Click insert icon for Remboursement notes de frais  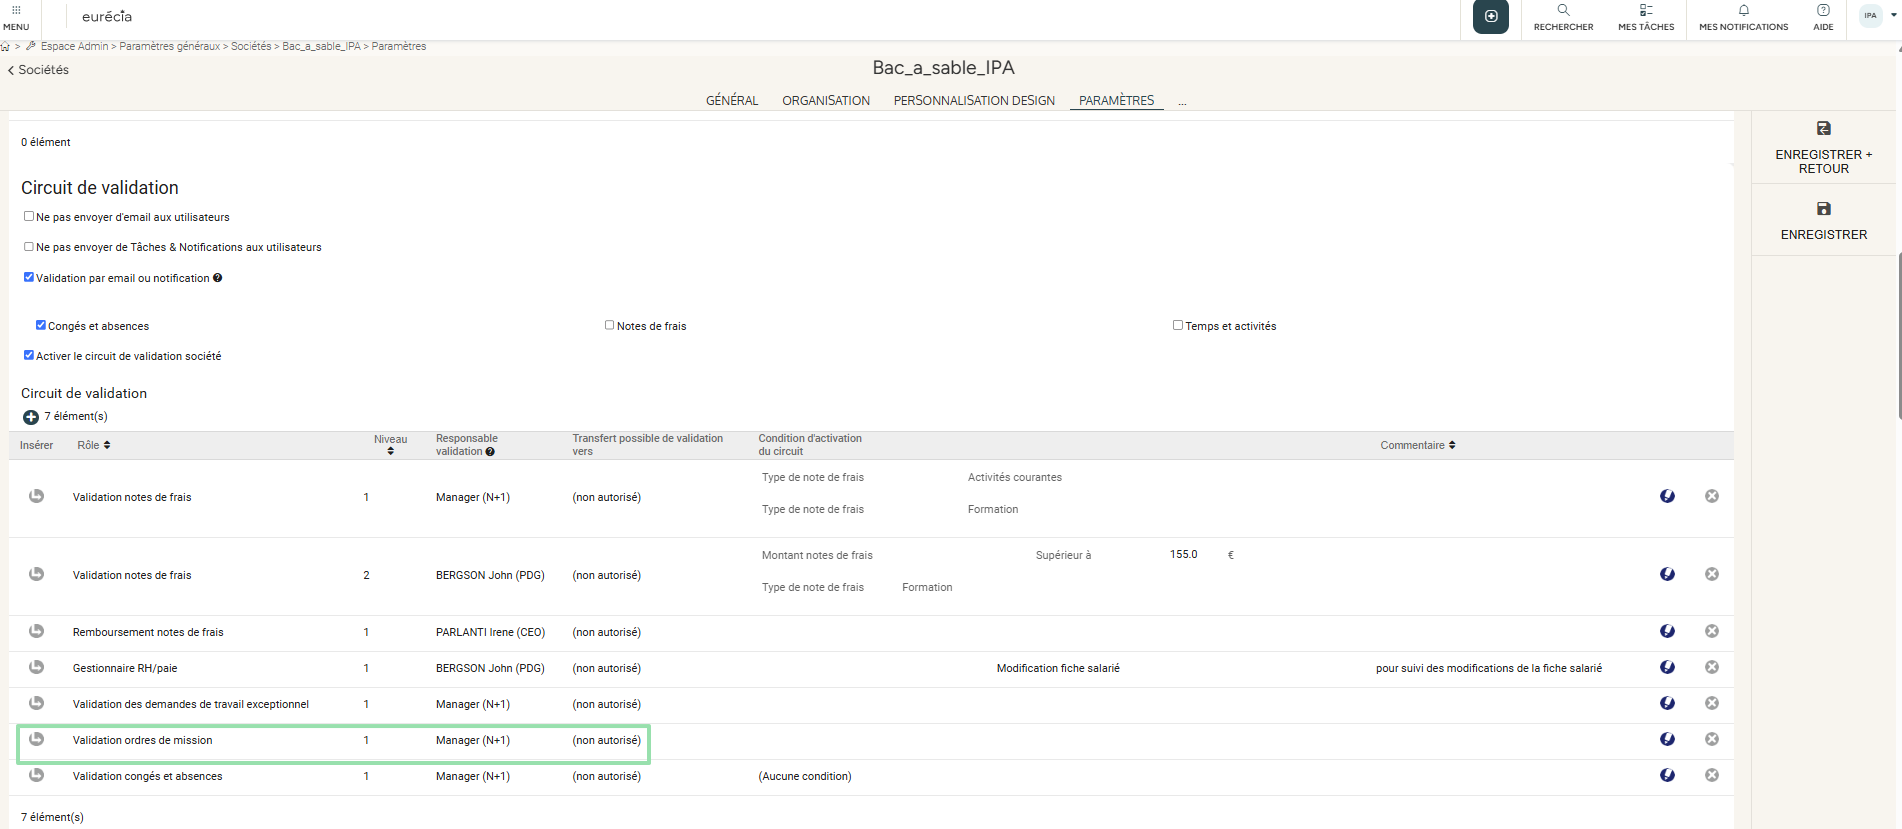tap(37, 631)
